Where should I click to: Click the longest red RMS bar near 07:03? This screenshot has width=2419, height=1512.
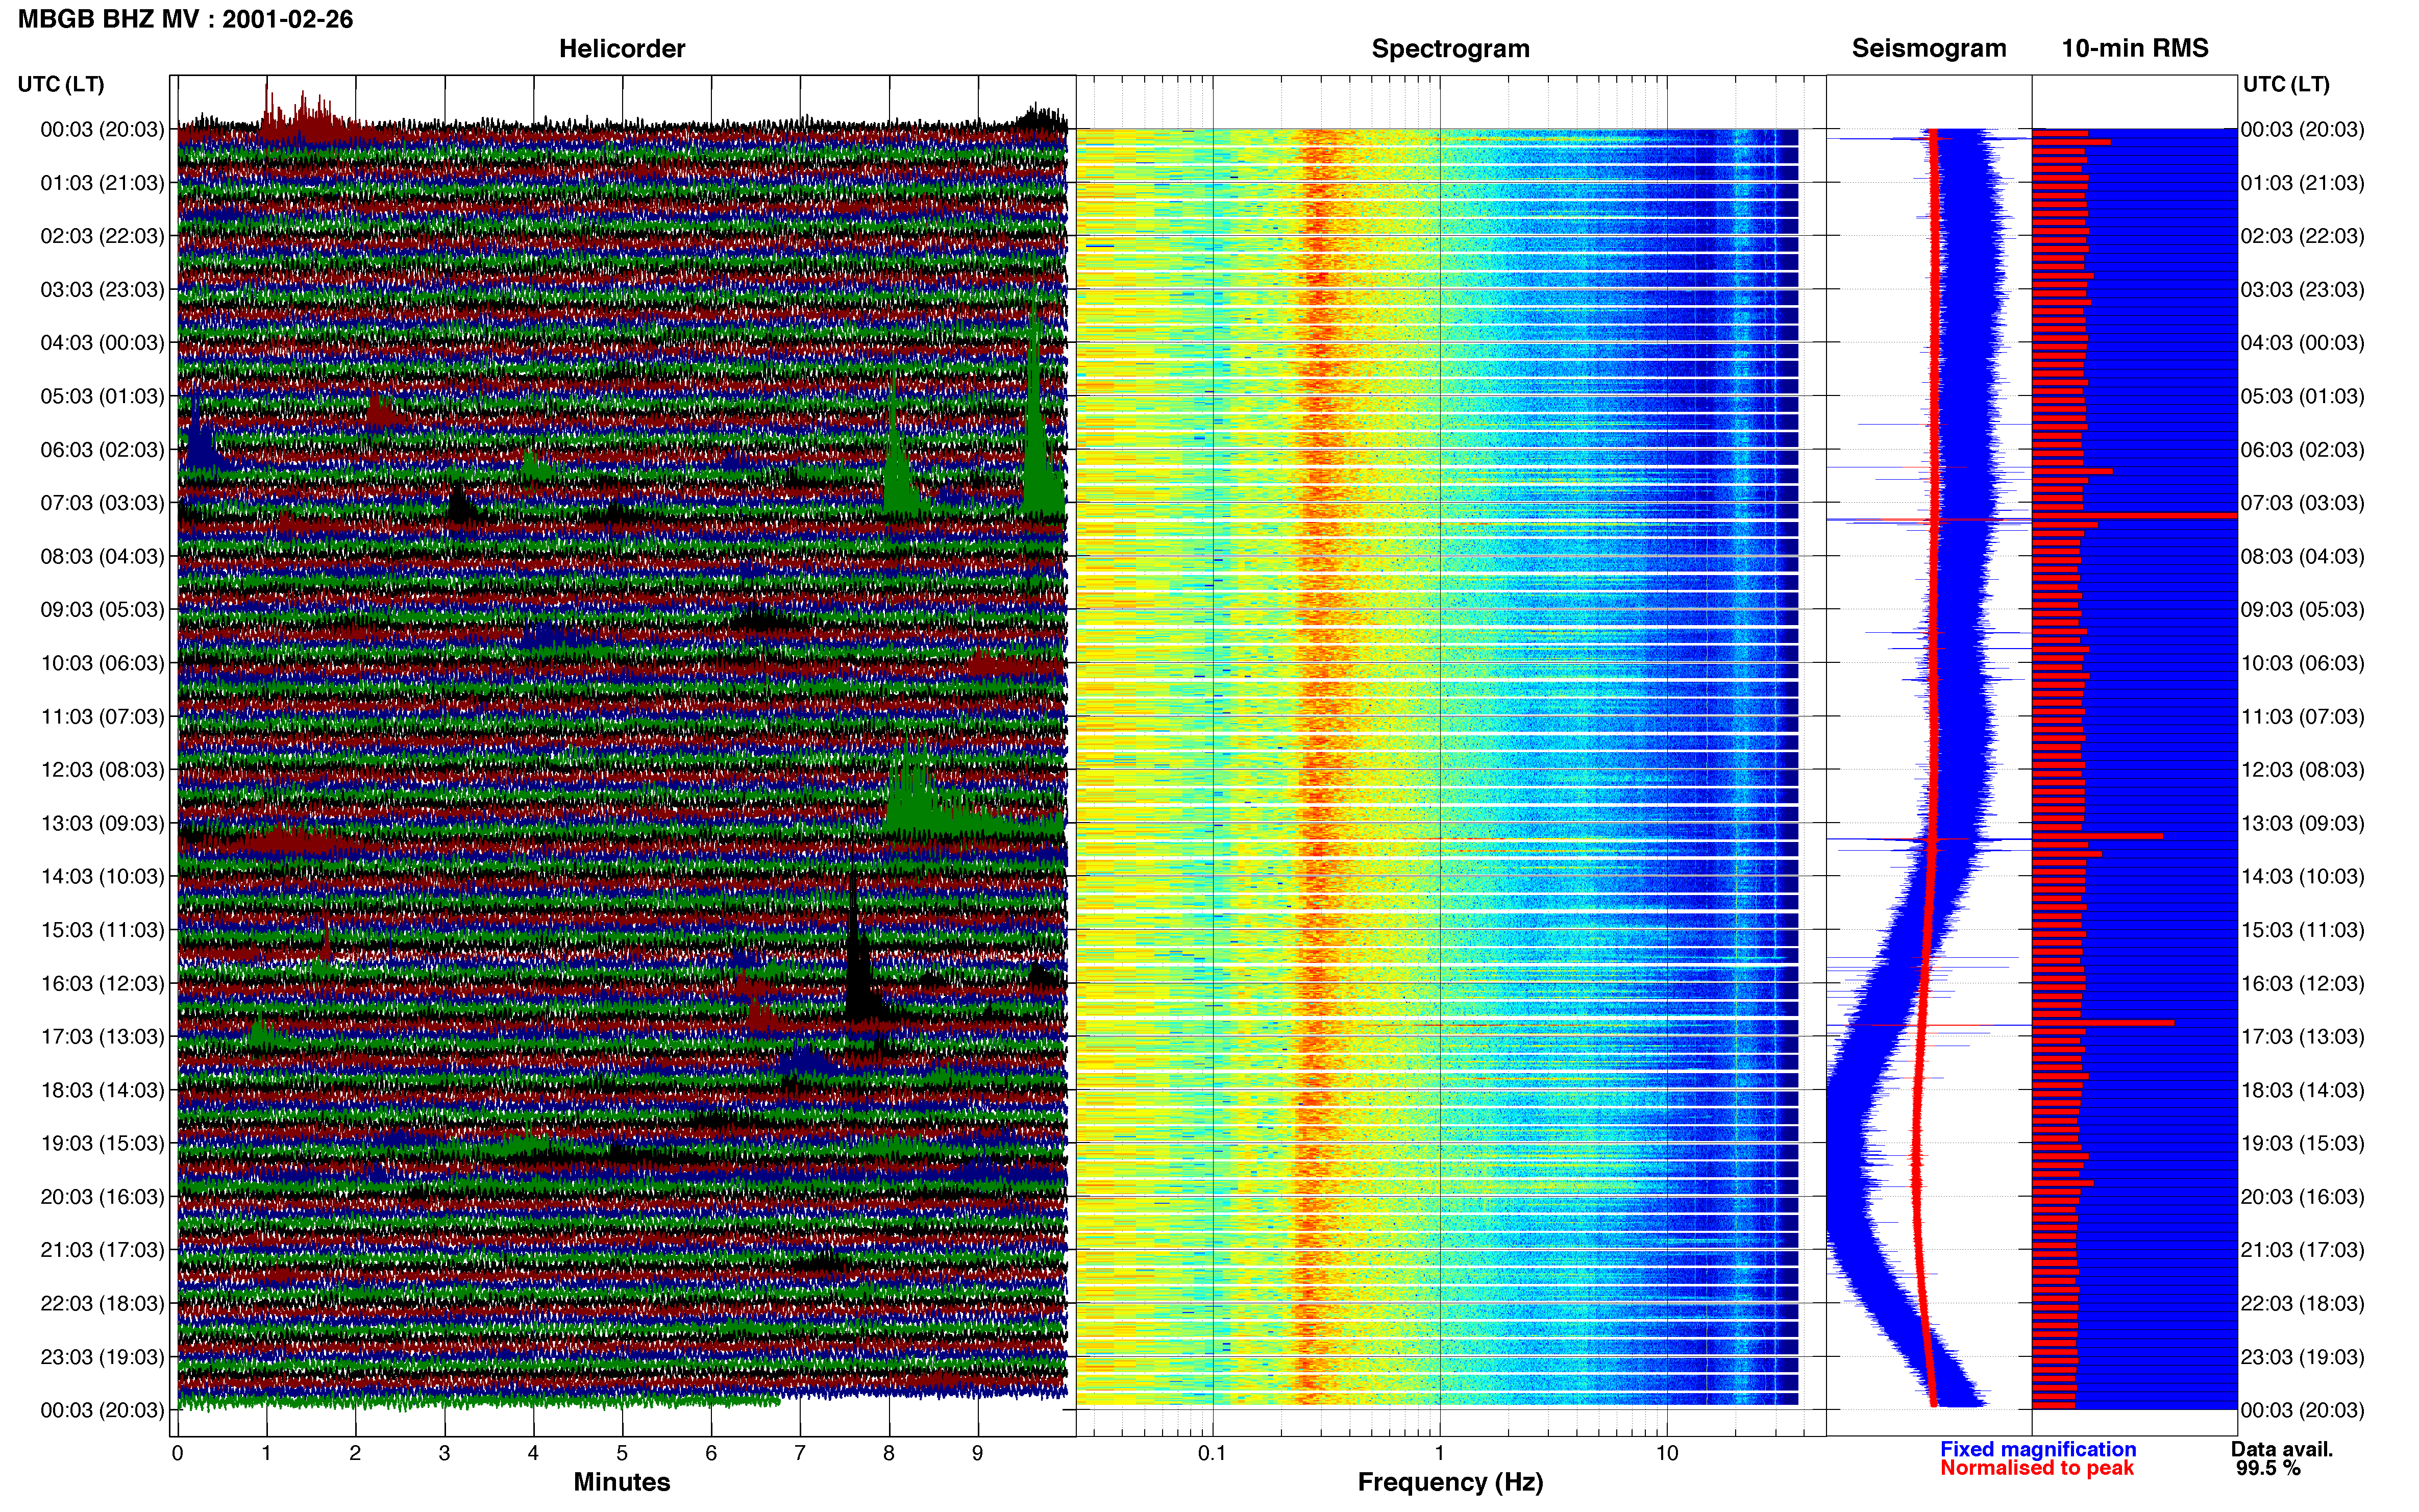(2134, 515)
